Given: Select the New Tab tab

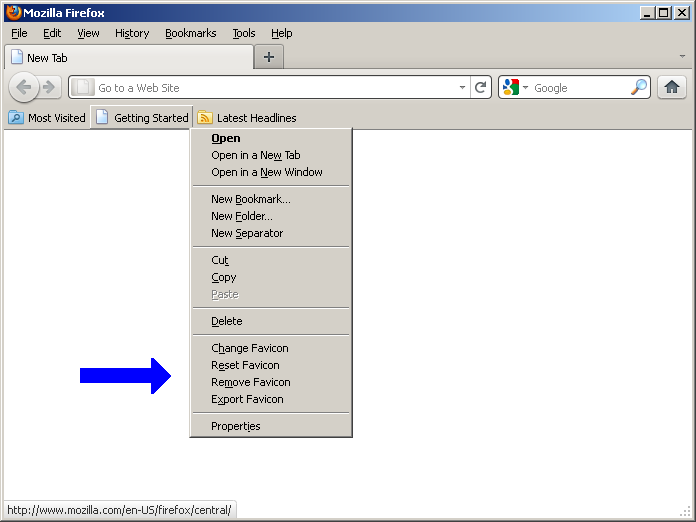Looking at the screenshot, I should click(x=129, y=58).
